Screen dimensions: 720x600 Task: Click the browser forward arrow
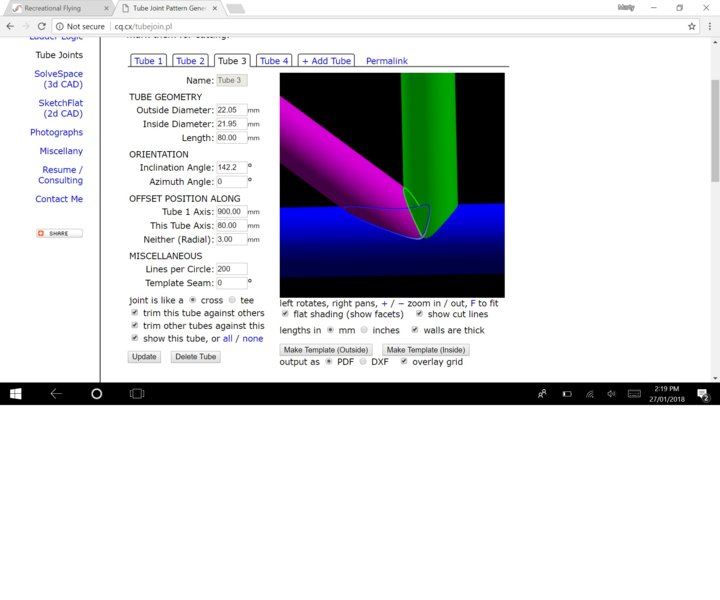point(26,27)
